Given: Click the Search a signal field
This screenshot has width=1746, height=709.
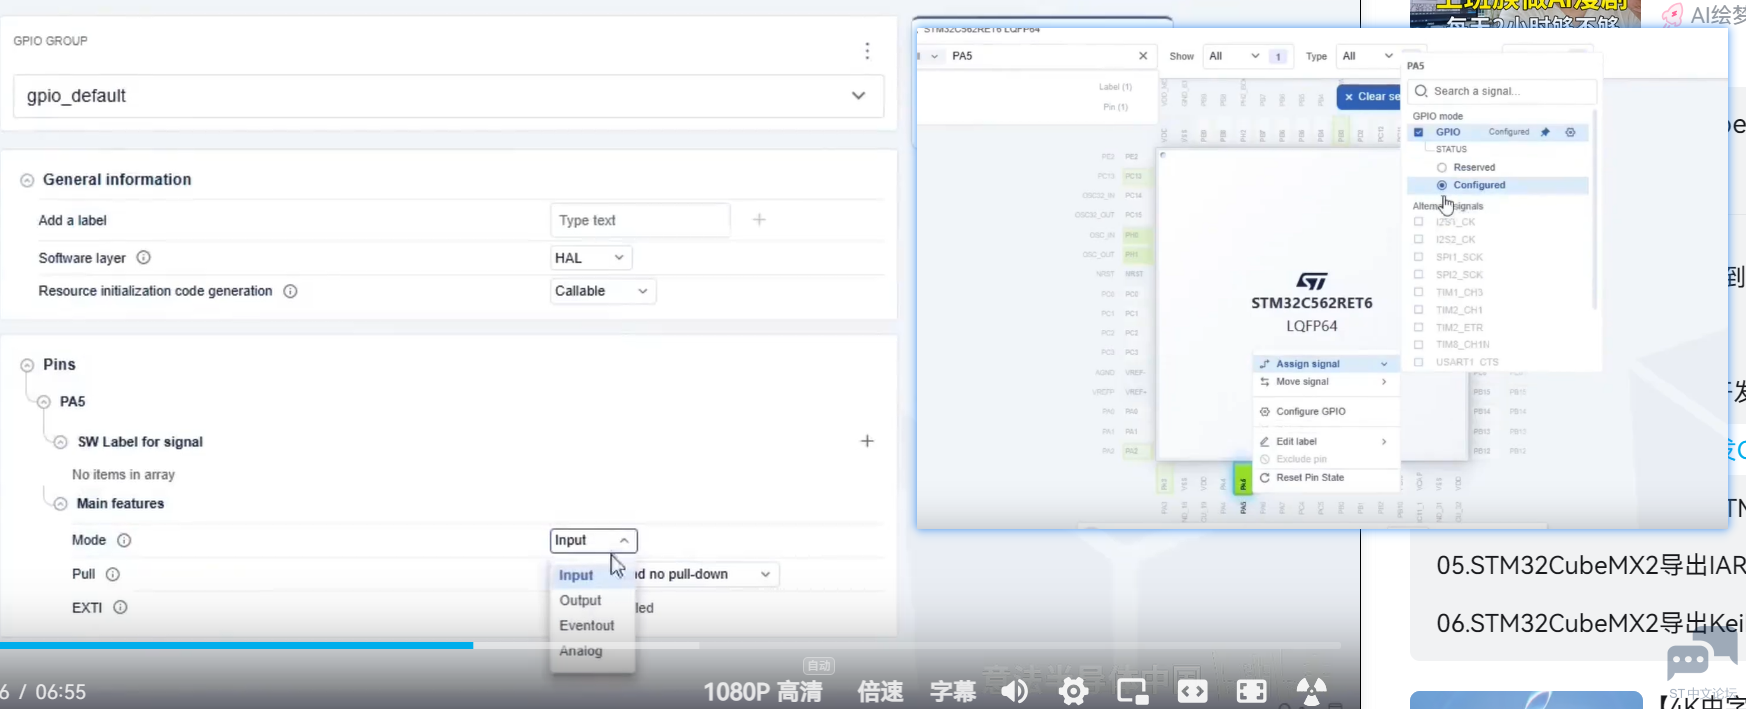Looking at the screenshot, I should click(x=1502, y=91).
